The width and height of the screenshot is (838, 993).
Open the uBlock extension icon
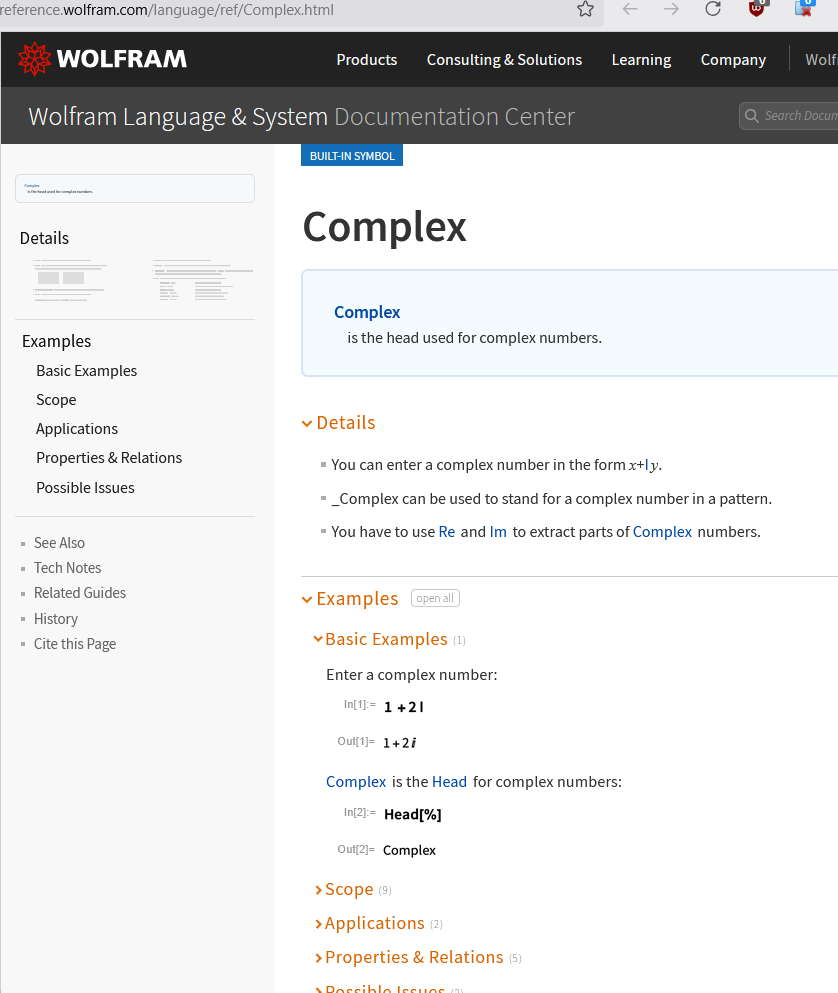click(x=758, y=9)
